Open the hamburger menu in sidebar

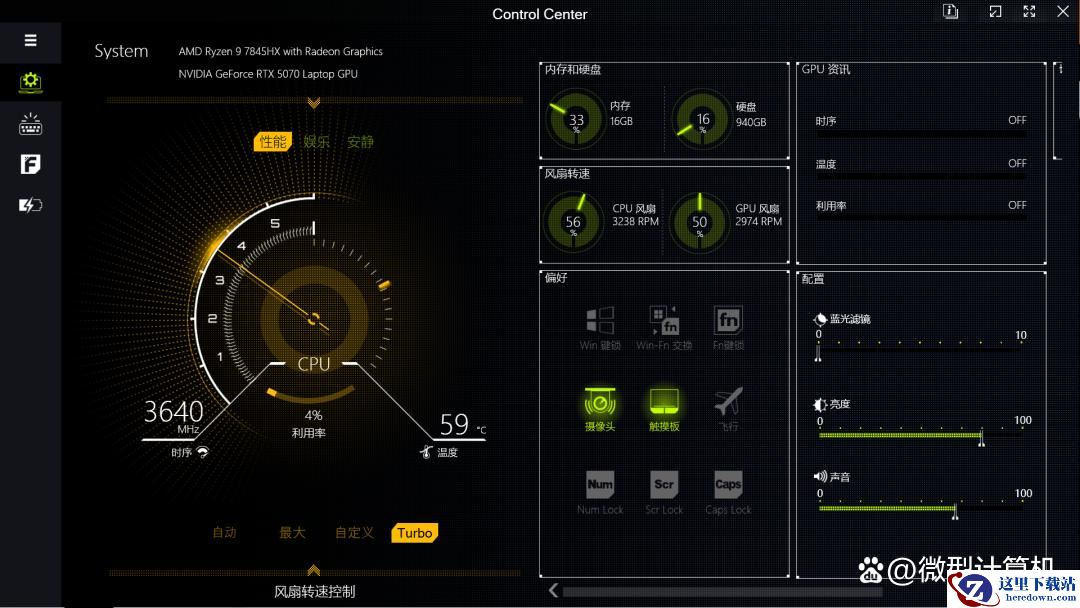(x=30, y=41)
